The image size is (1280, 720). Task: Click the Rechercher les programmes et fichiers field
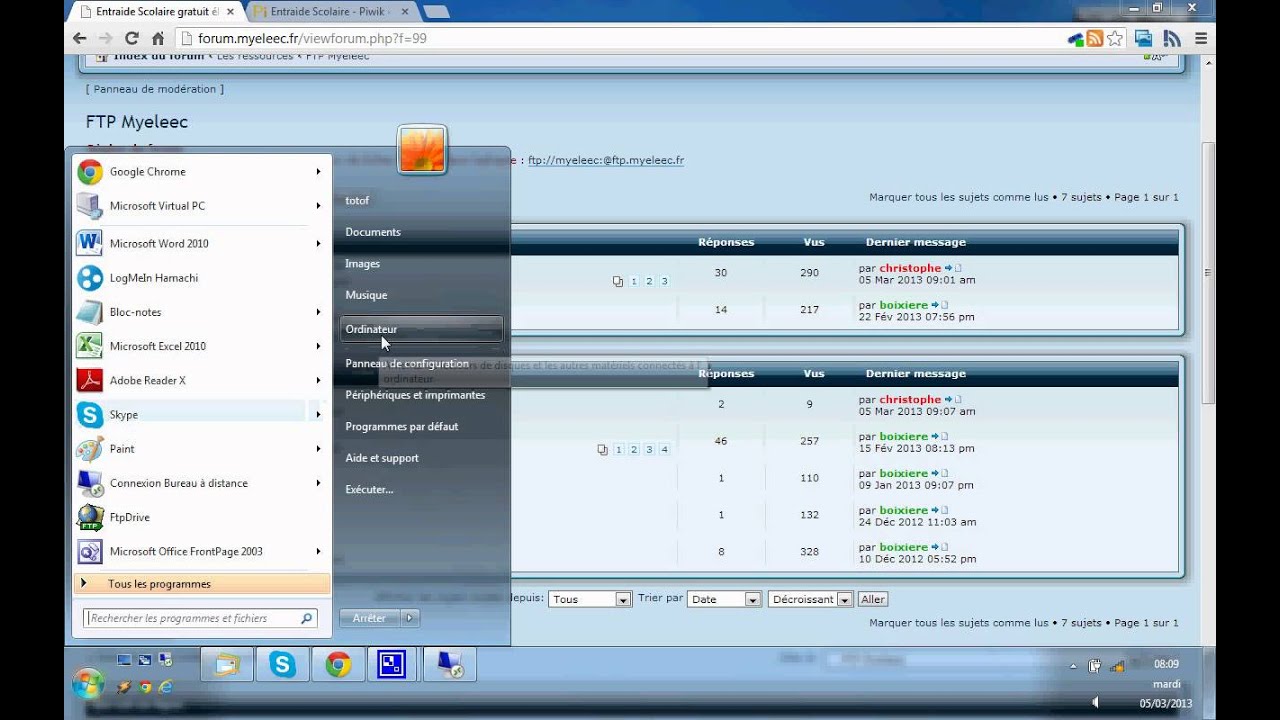tap(200, 618)
